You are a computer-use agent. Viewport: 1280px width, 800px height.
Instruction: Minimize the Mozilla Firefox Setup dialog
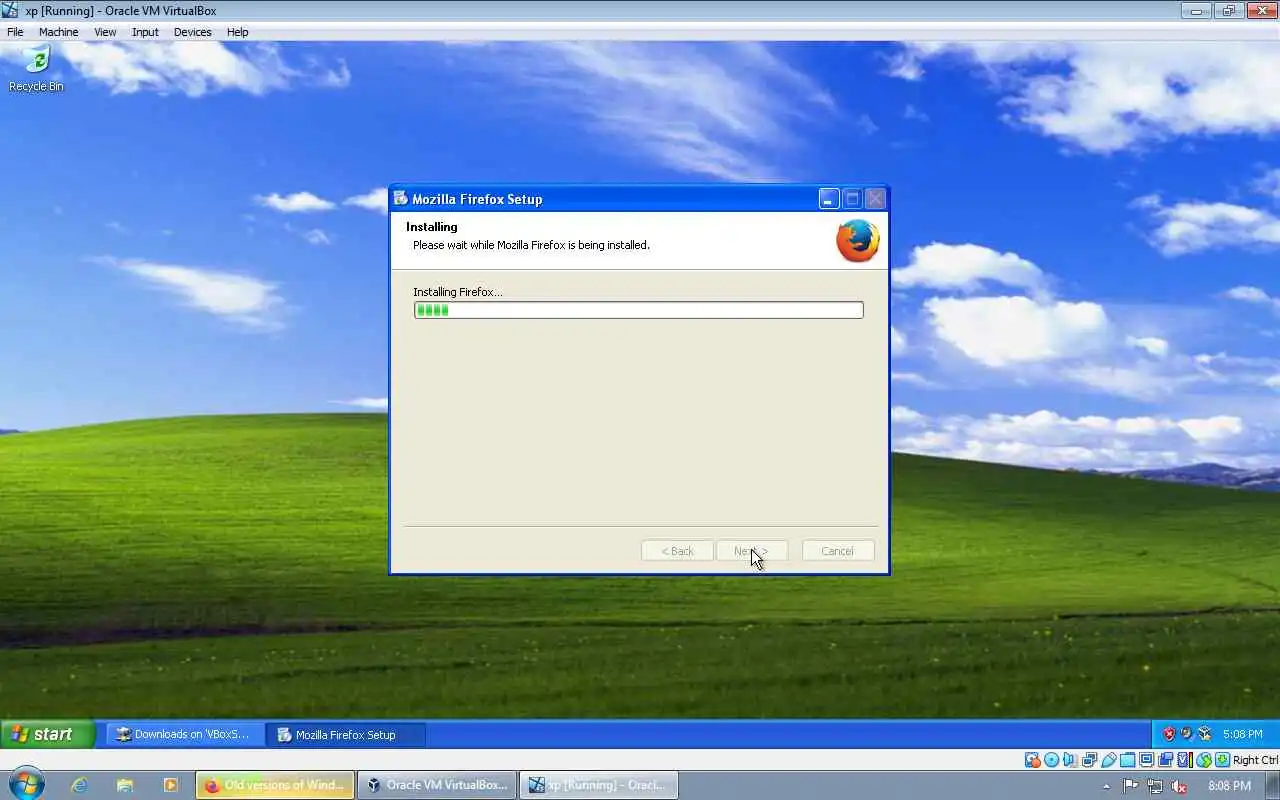click(x=829, y=198)
